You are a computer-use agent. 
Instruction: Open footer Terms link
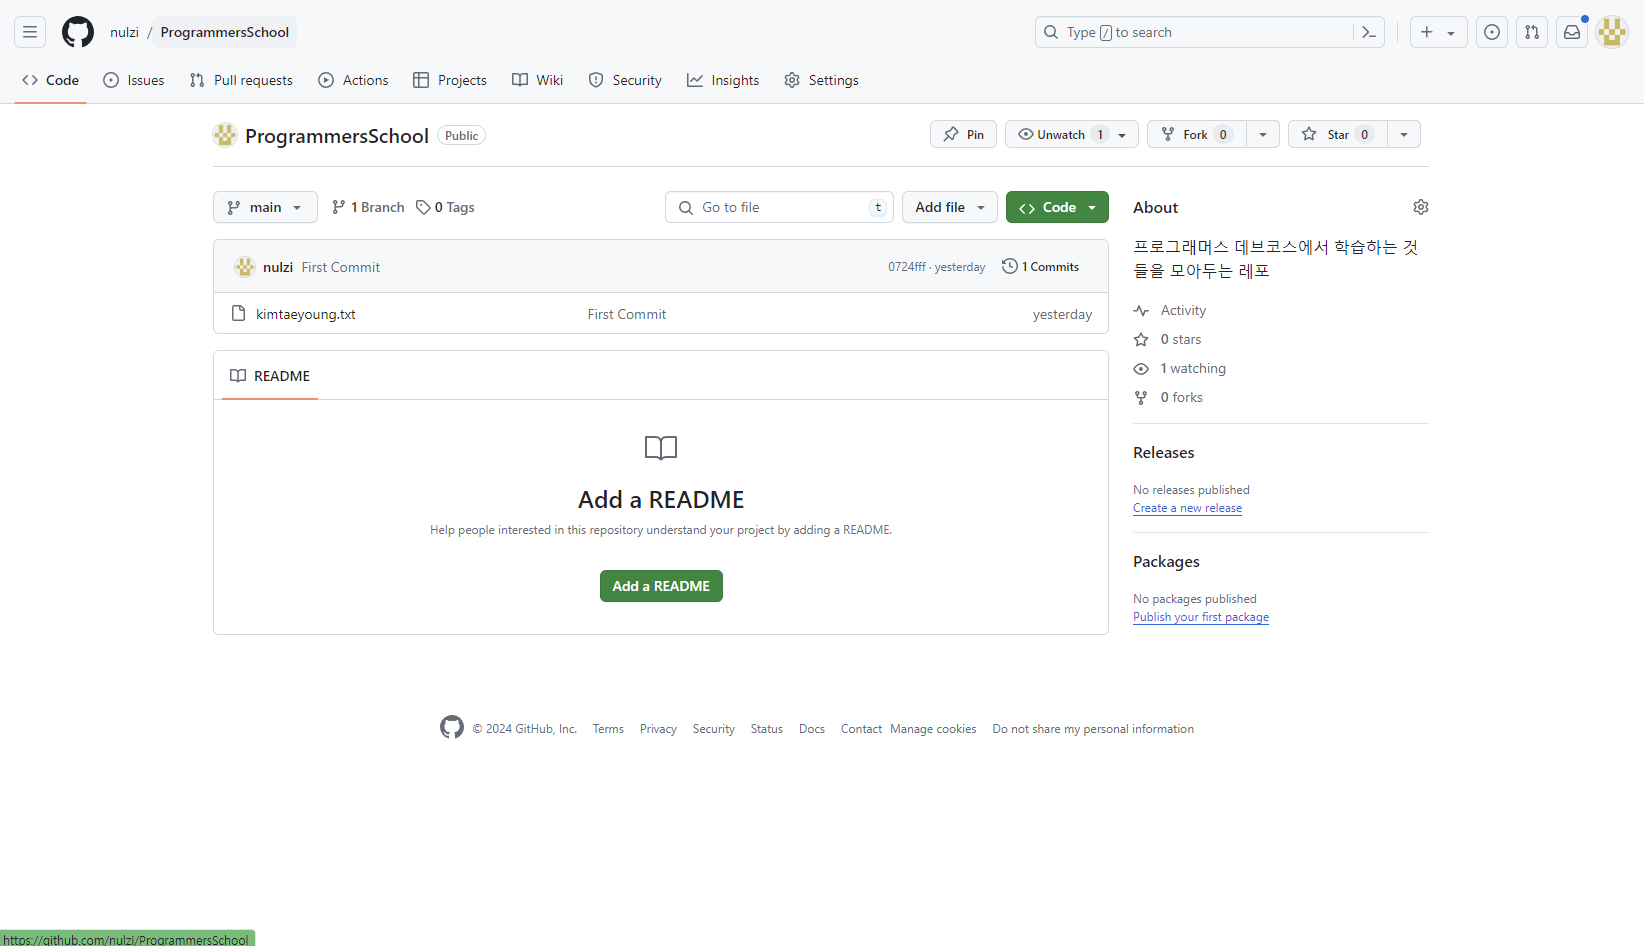608,729
